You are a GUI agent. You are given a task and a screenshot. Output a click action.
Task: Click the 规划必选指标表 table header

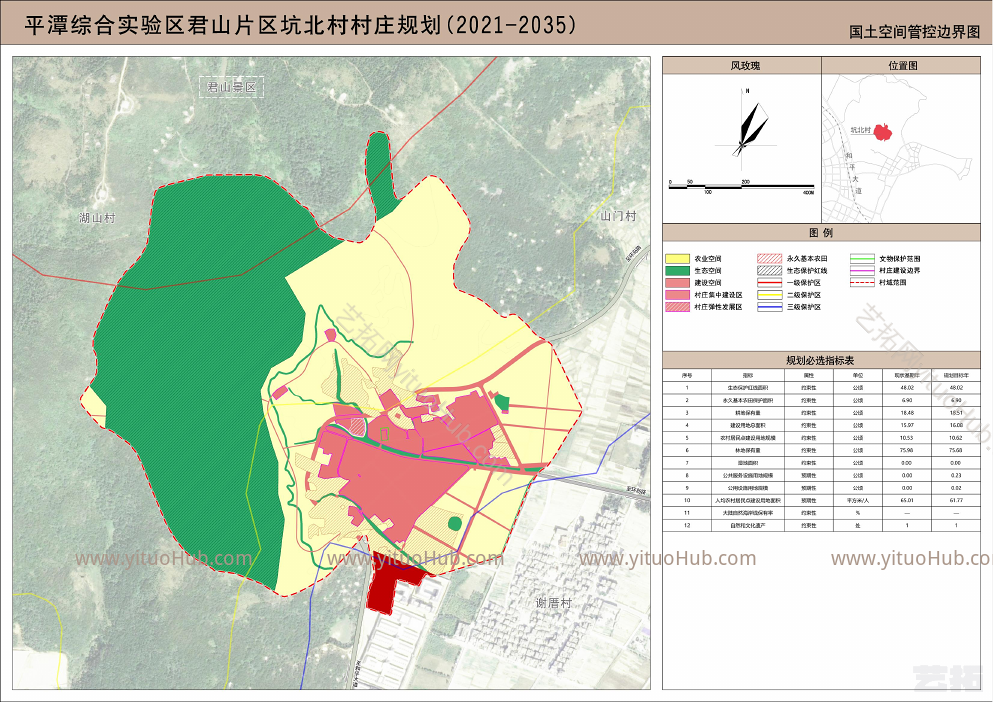pos(820,361)
